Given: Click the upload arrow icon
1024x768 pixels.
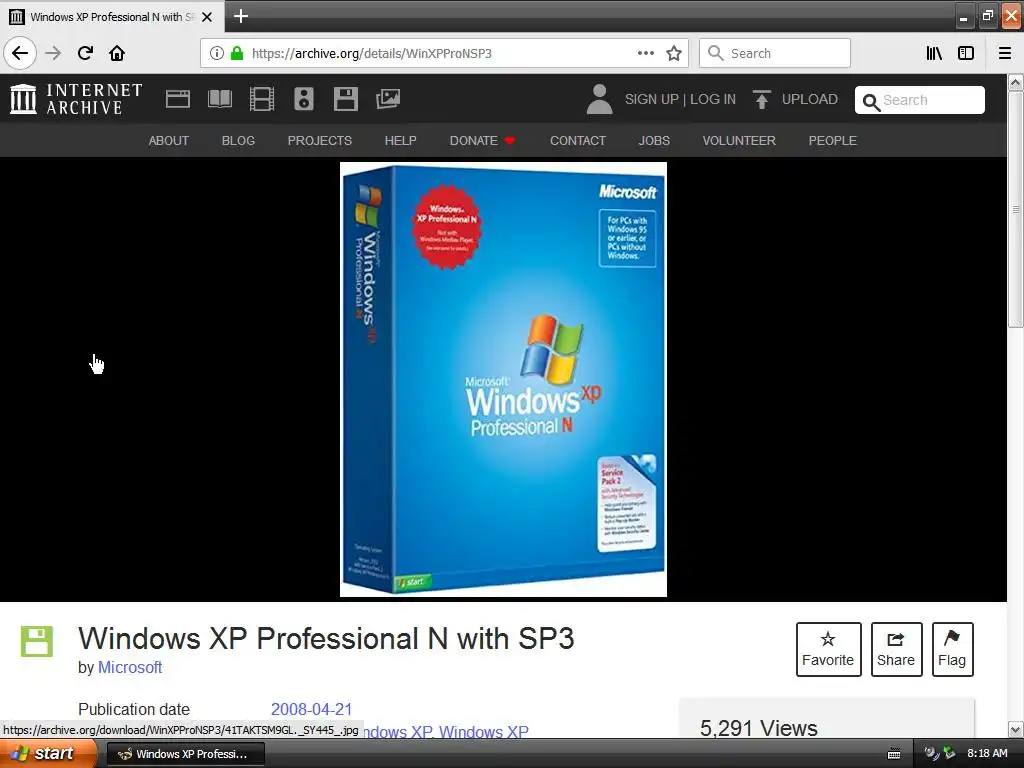Looking at the screenshot, I should pos(761,99).
